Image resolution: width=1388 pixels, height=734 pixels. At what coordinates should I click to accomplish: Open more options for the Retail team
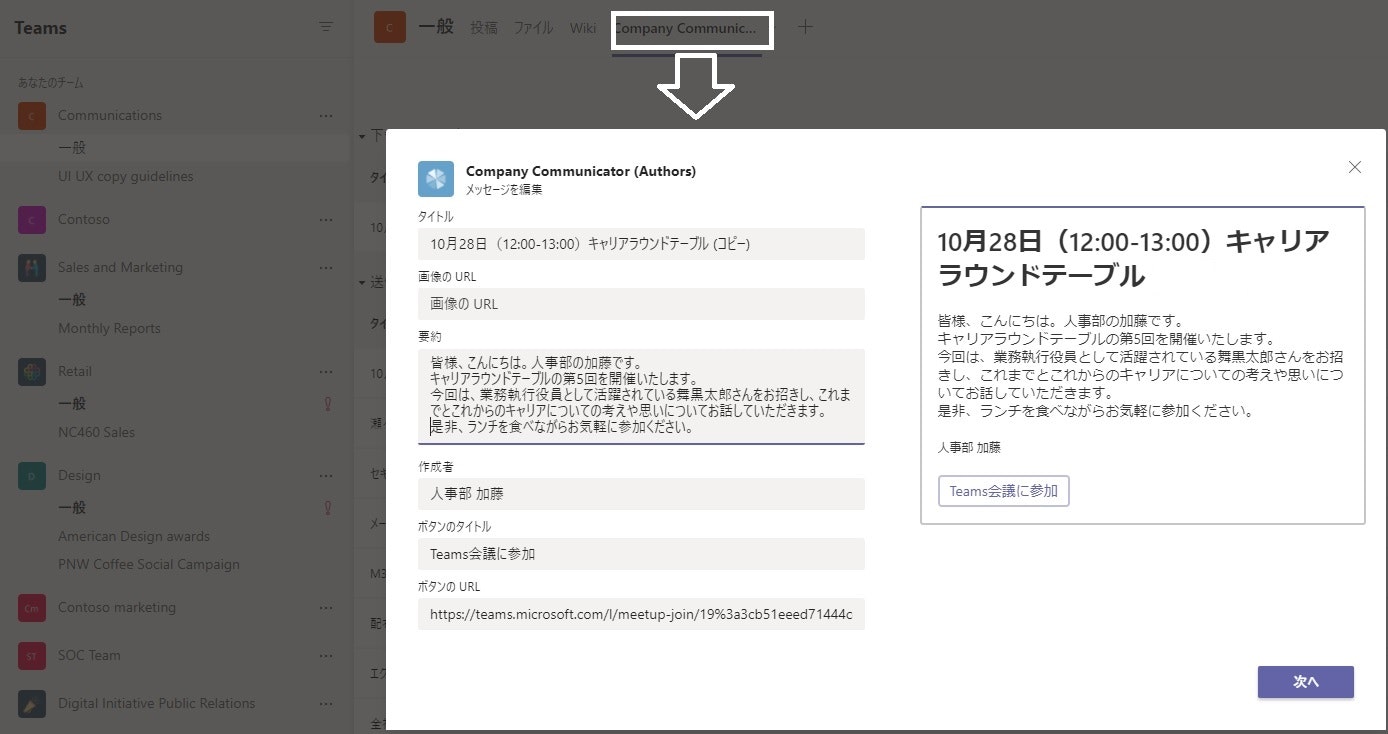pyautogui.click(x=326, y=371)
